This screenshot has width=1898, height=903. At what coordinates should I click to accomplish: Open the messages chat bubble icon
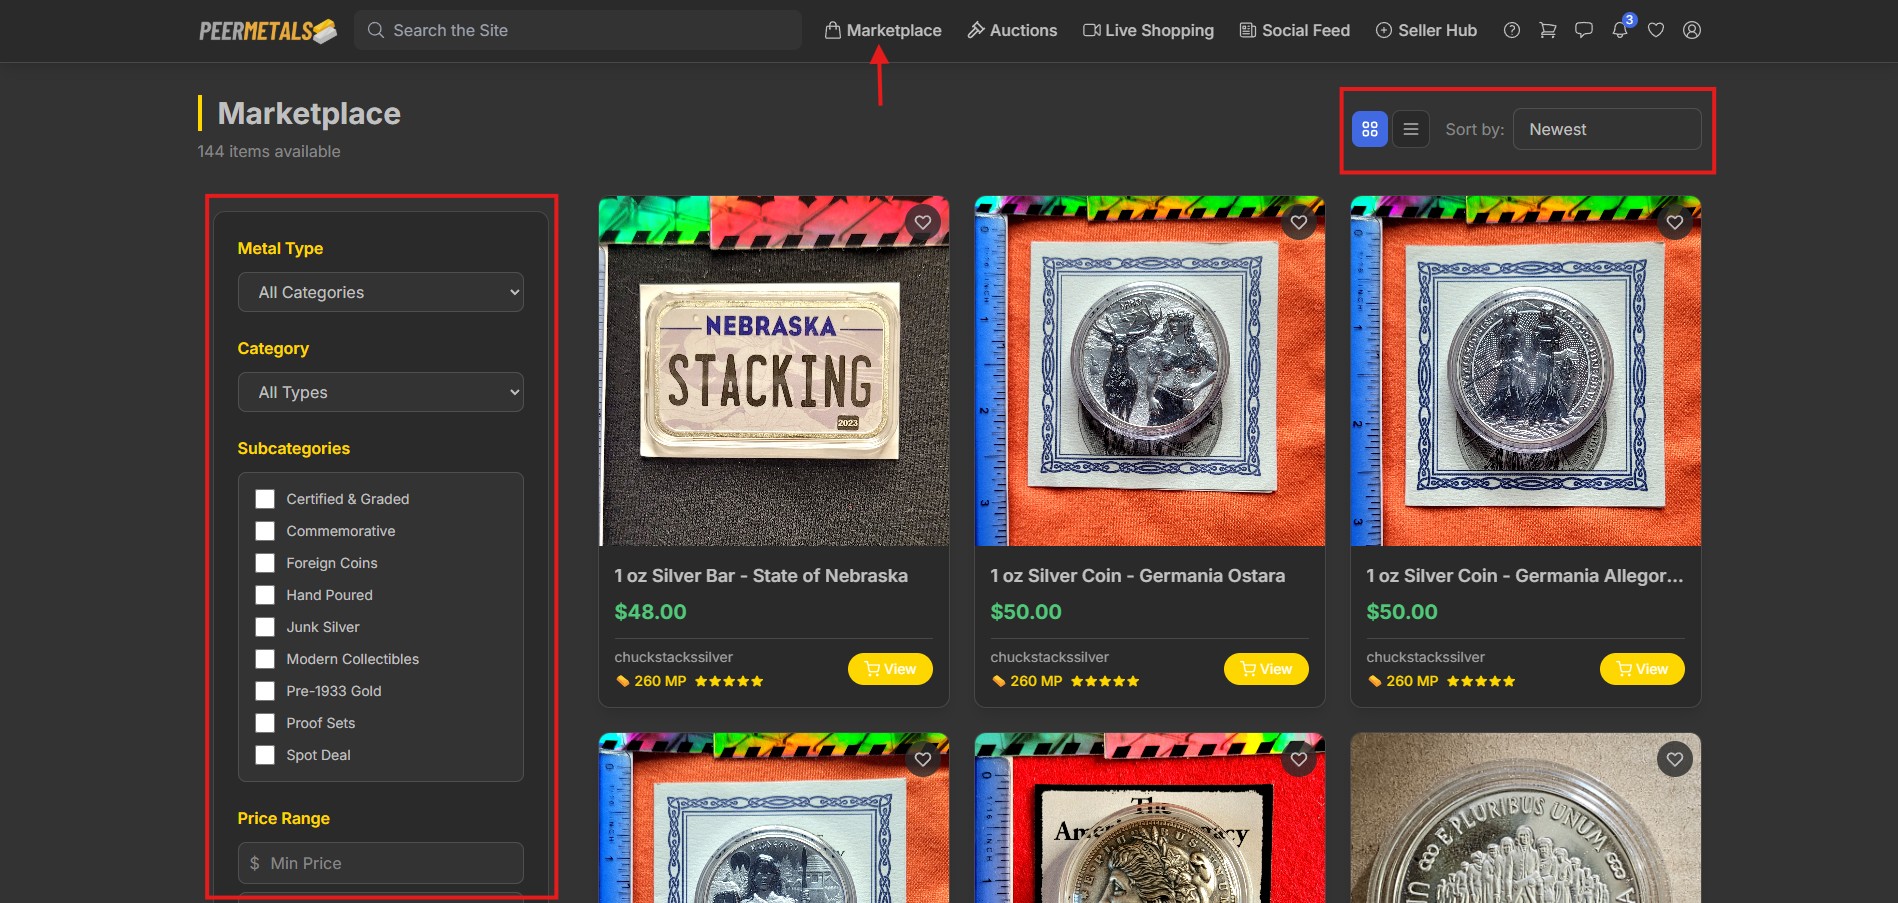coord(1584,30)
